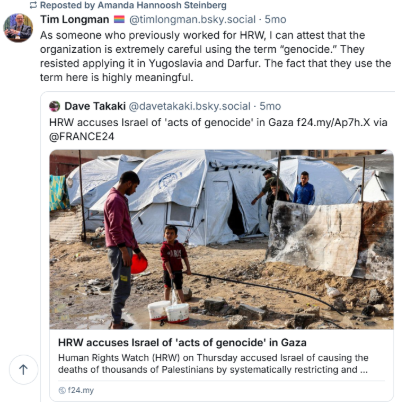Click the article description about Human Rights Watch
This screenshot has height=405, width=395.
tap(213, 364)
